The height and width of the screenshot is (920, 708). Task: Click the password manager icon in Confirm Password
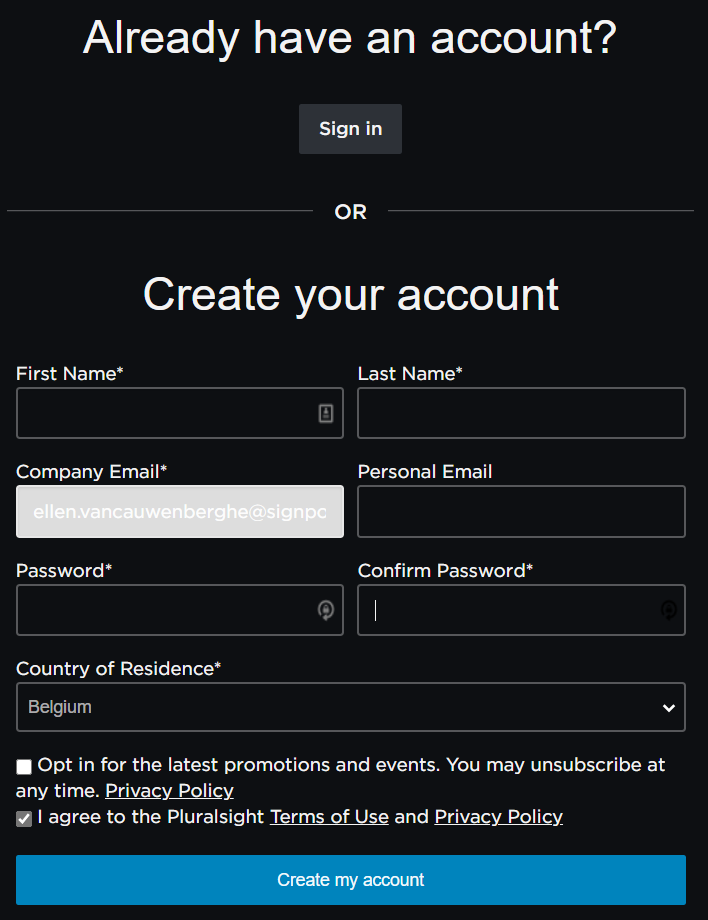(669, 610)
